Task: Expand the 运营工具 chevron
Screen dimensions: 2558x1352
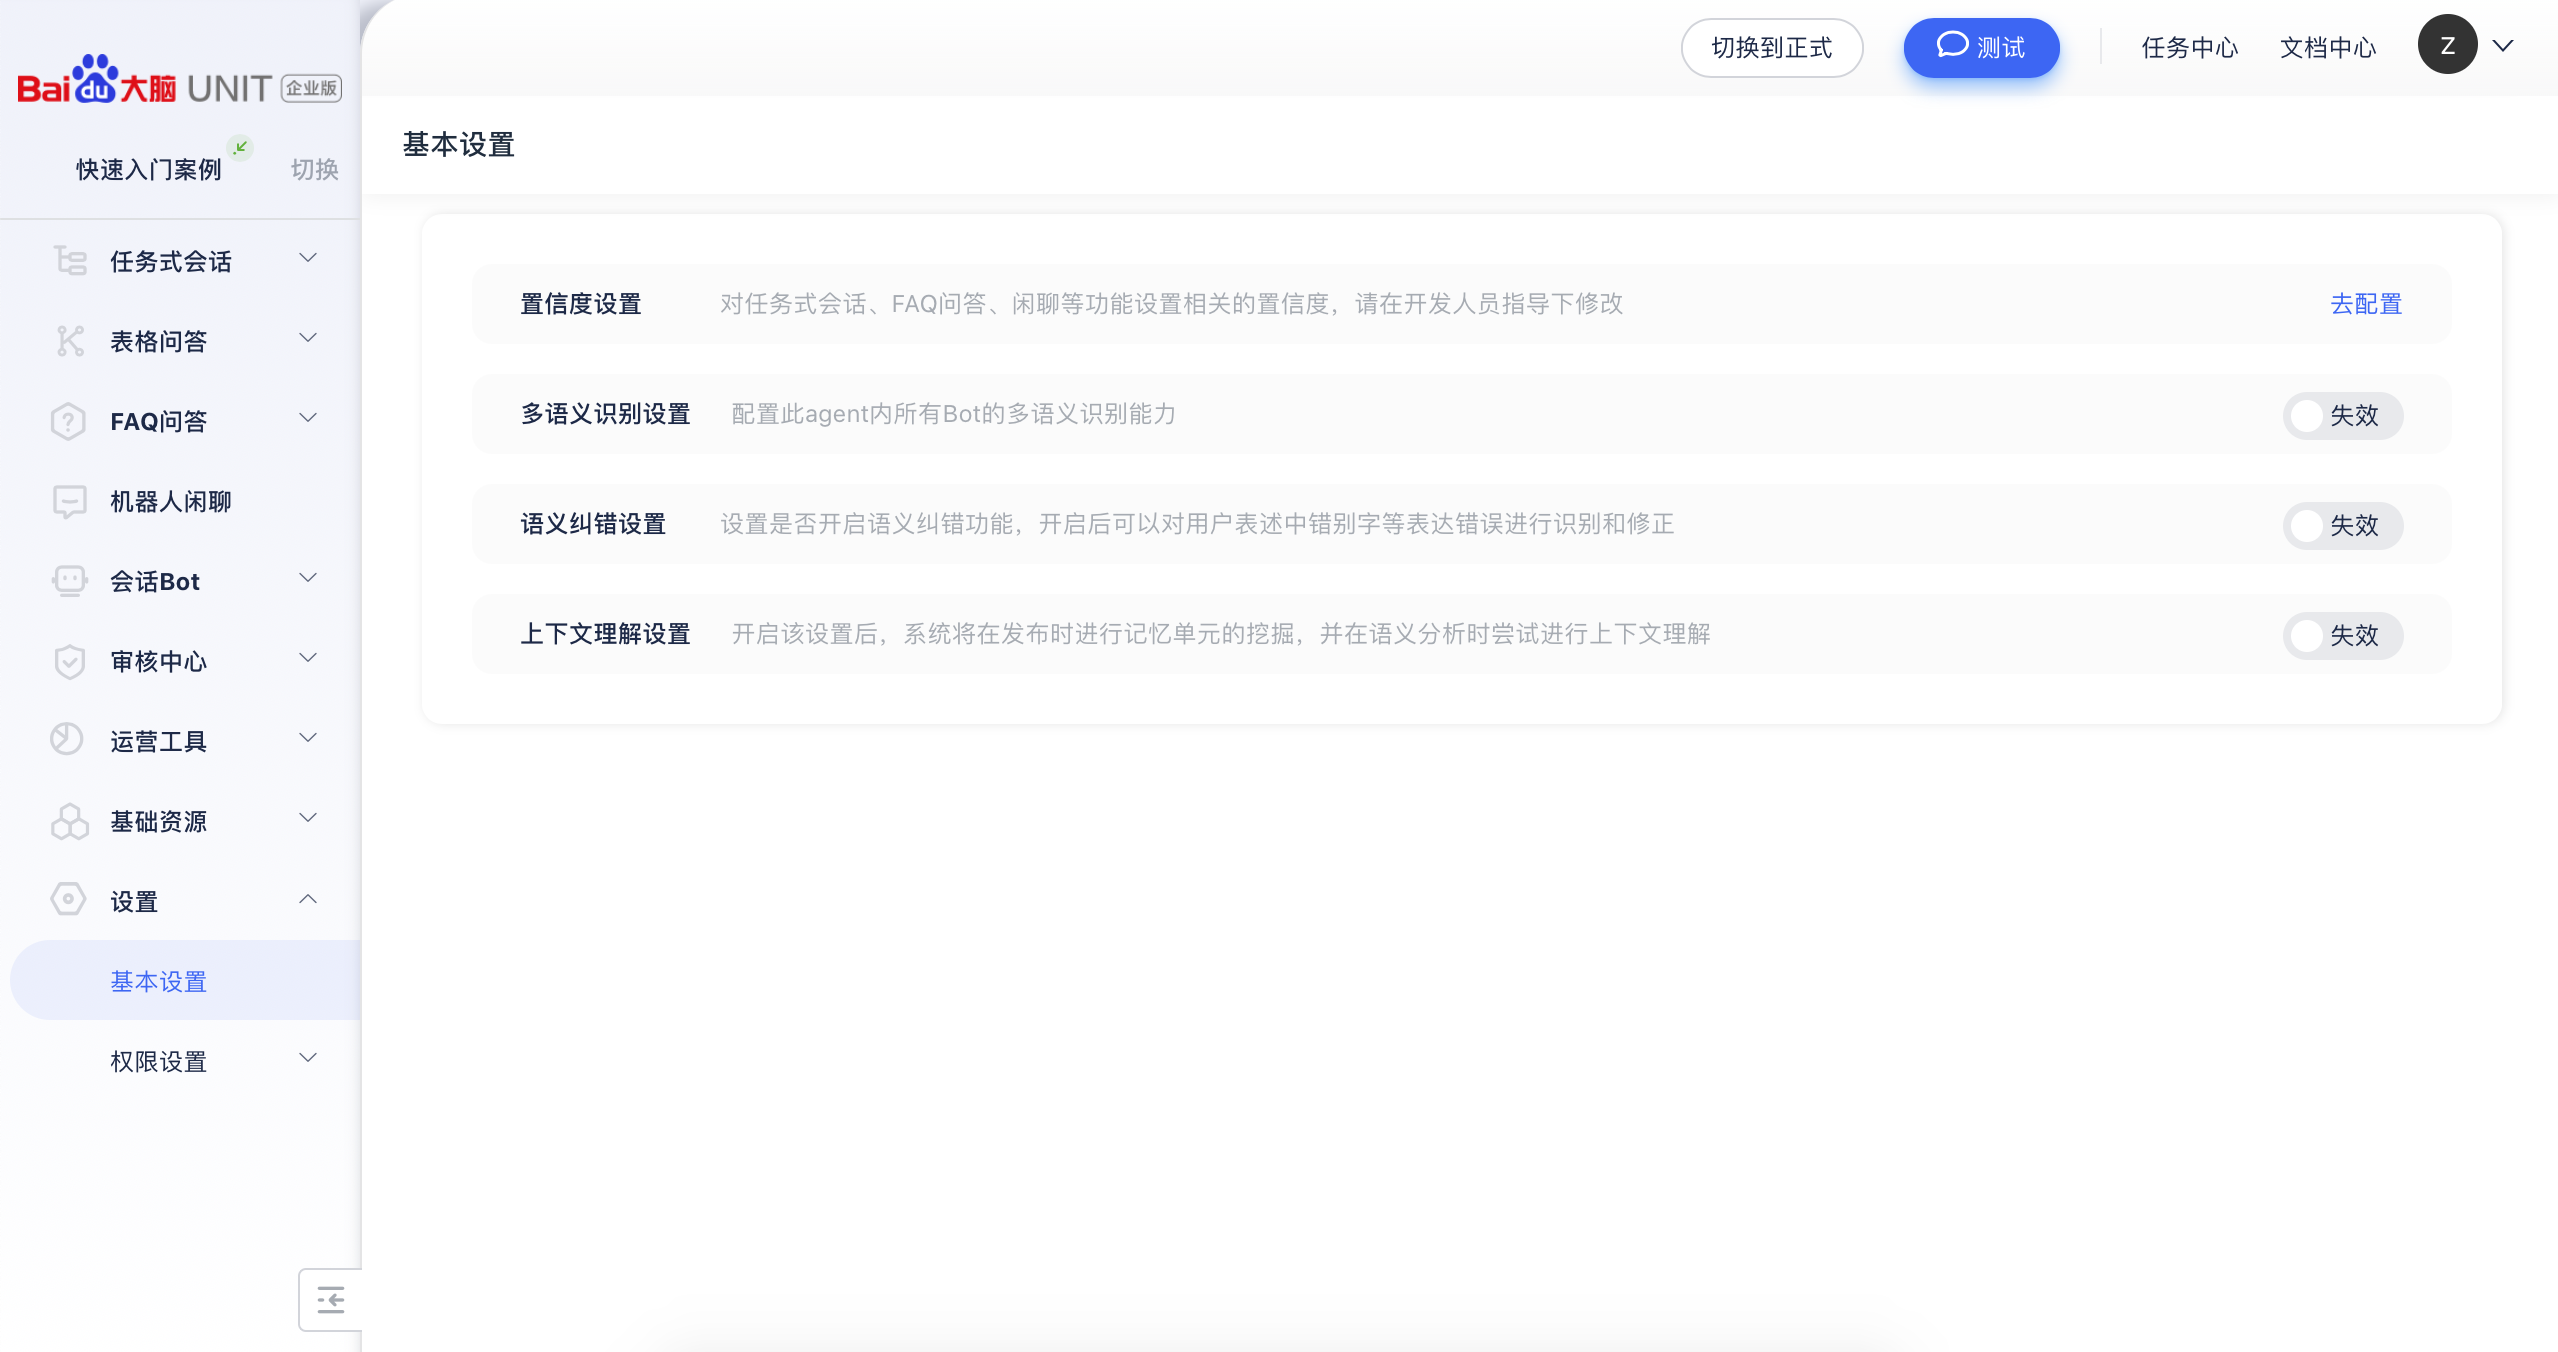Action: click(308, 738)
